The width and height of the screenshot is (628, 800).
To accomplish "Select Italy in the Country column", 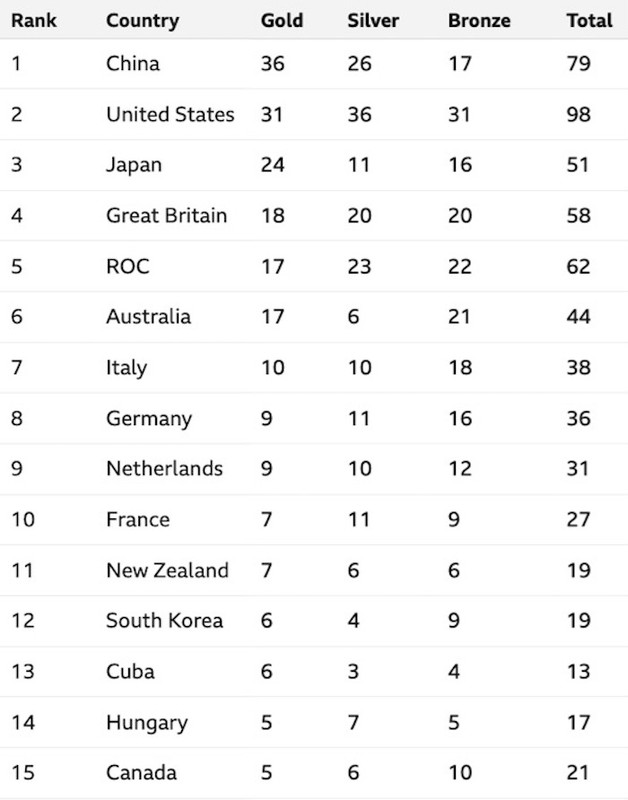I will (x=127, y=368).
